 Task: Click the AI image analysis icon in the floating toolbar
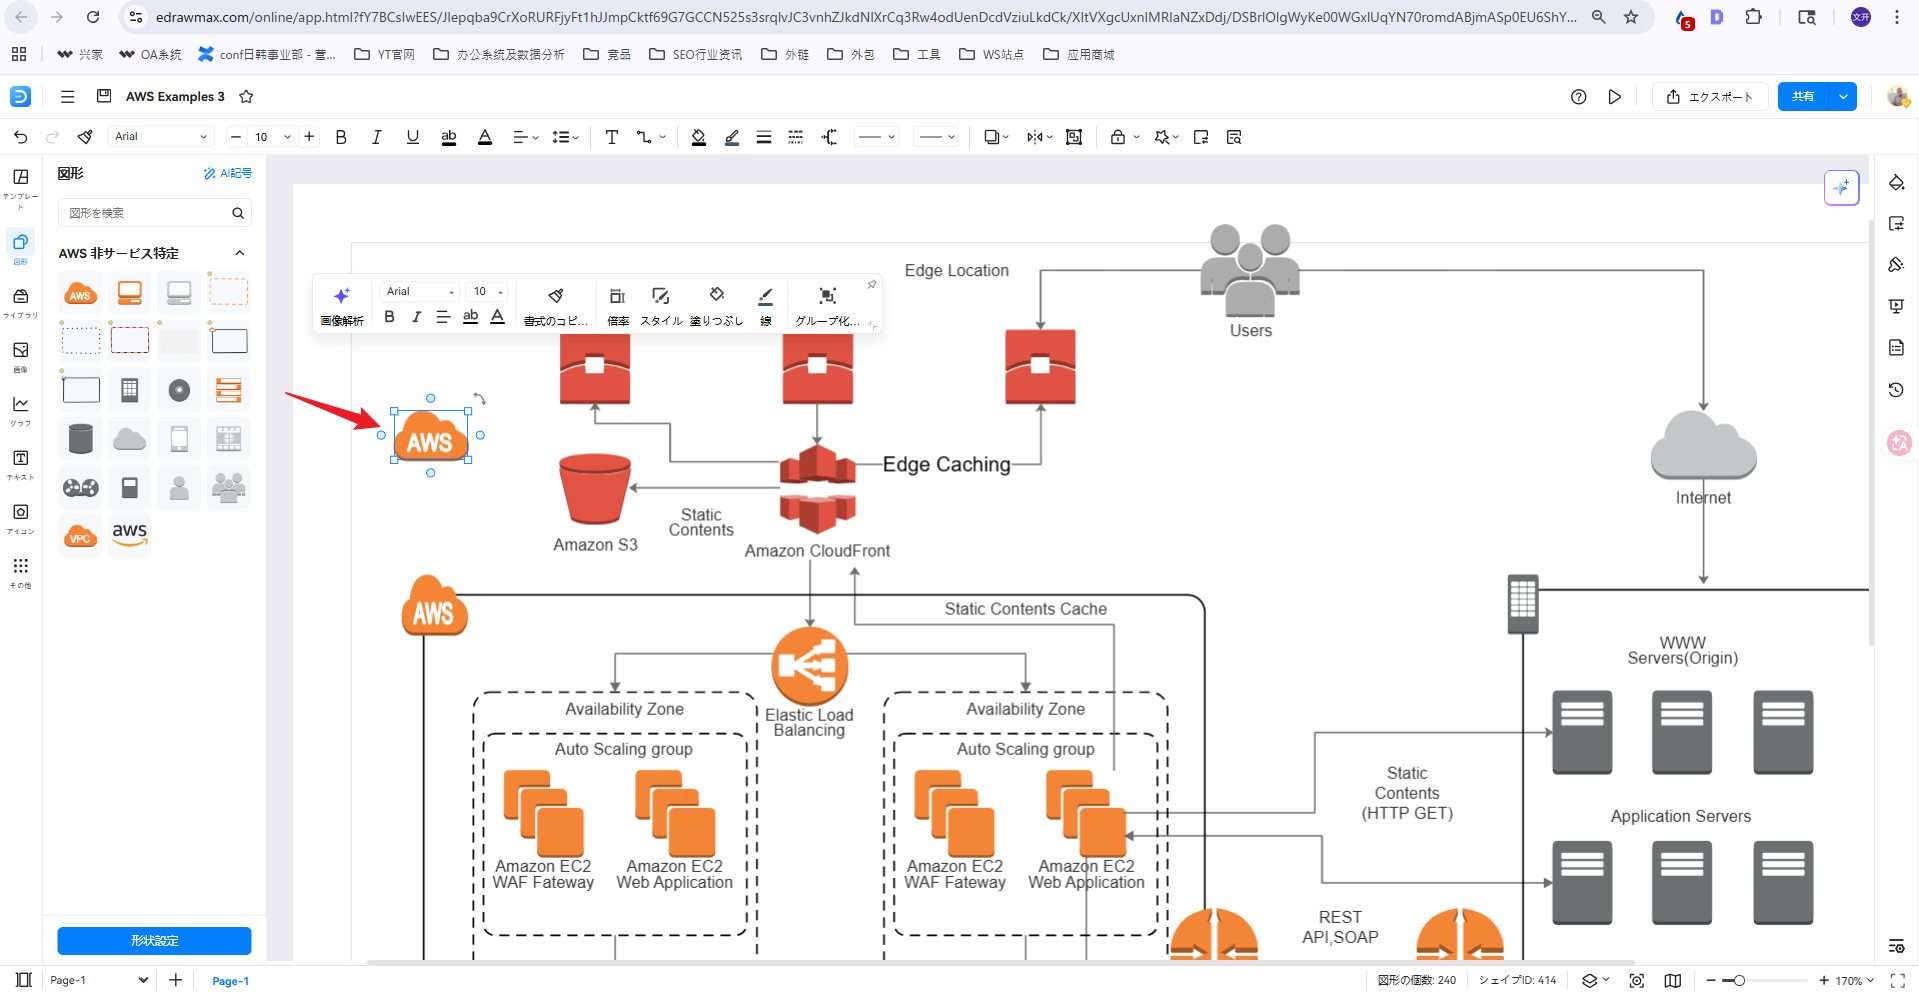pos(341,304)
